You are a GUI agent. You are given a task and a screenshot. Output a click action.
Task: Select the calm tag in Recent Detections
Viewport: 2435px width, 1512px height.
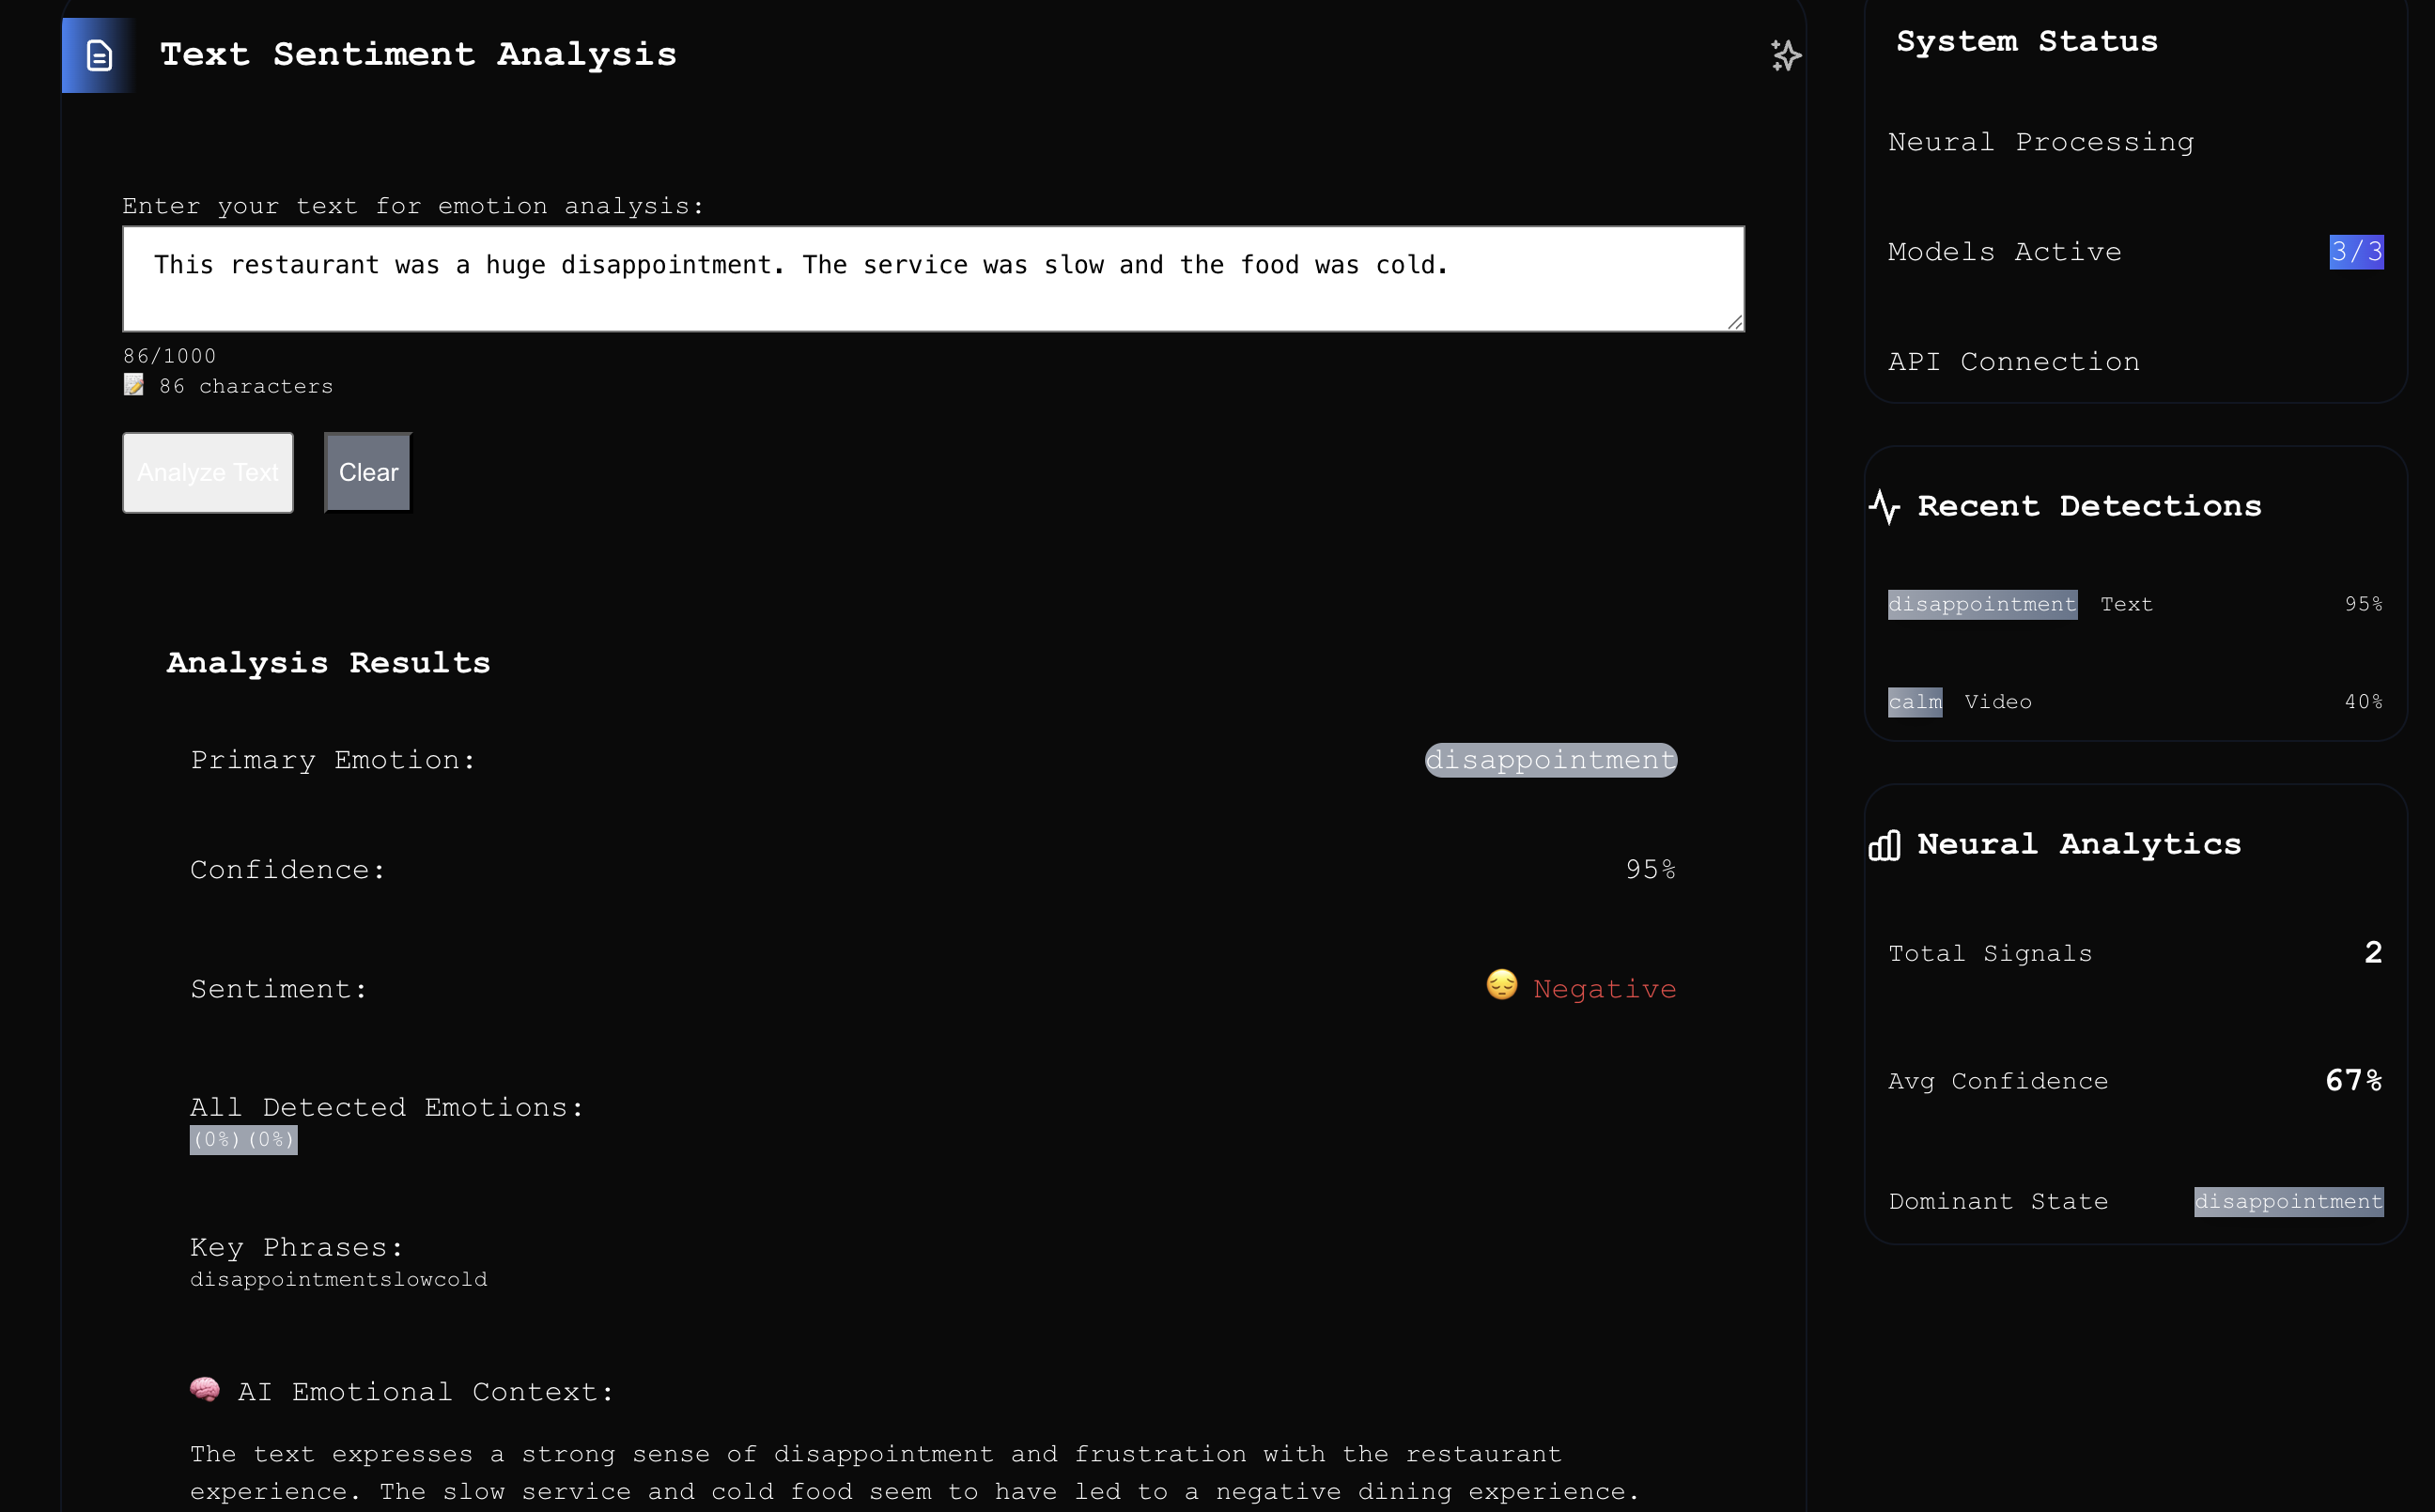pos(1914,702)
